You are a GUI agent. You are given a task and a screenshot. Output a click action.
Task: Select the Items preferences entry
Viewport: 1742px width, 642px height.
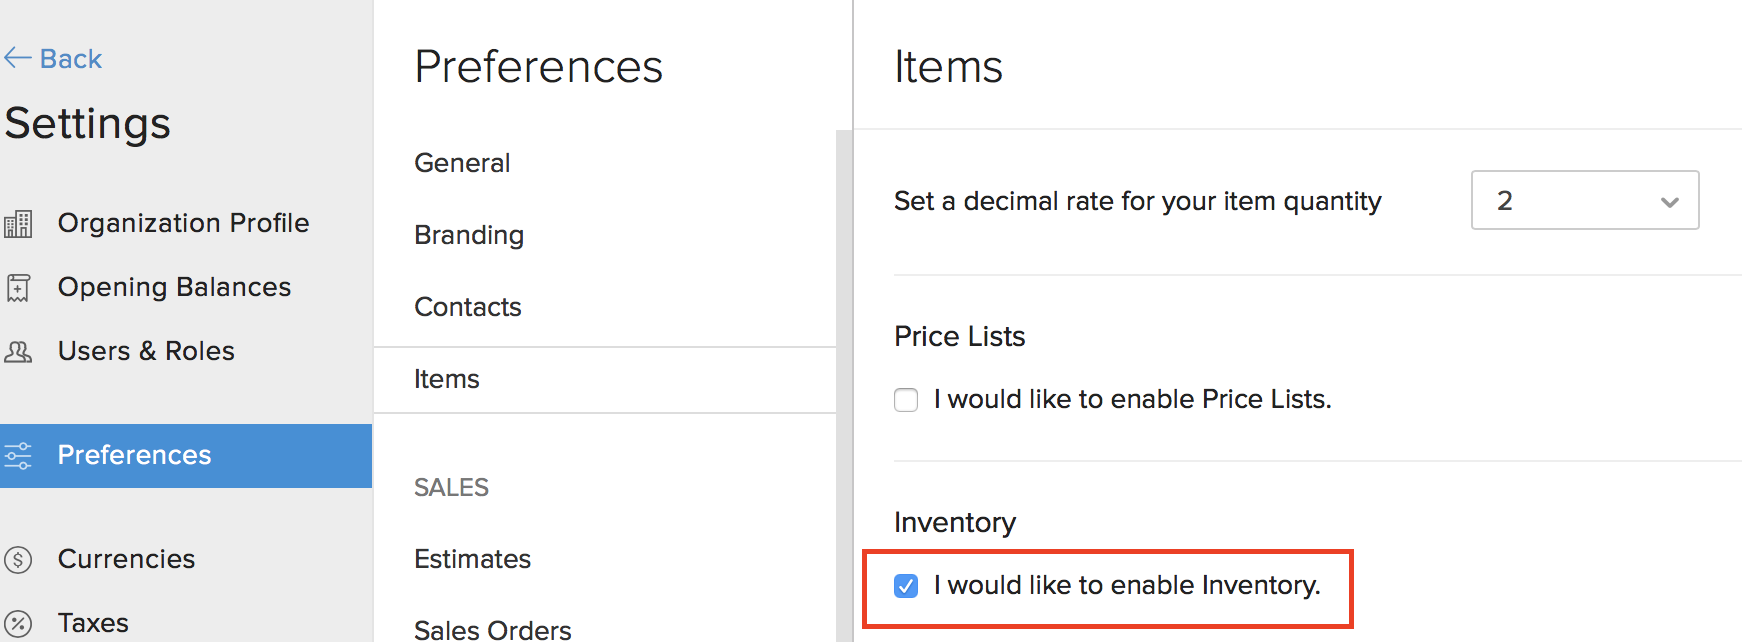point(447,379)
